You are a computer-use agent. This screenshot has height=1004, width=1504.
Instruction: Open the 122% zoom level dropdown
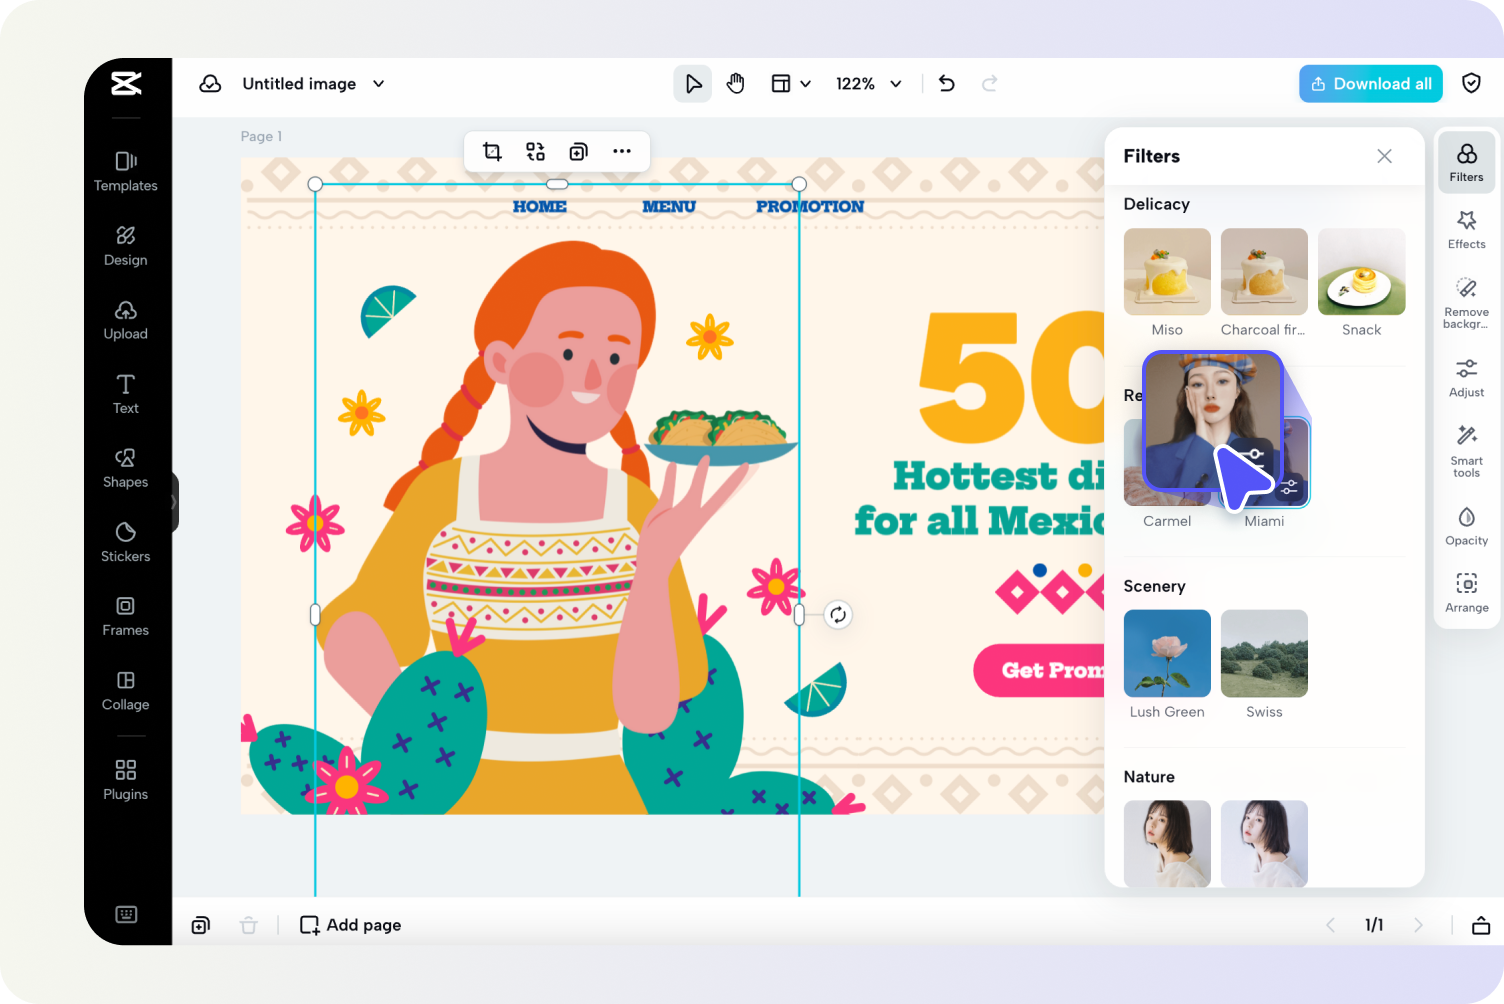pos(869,84)
